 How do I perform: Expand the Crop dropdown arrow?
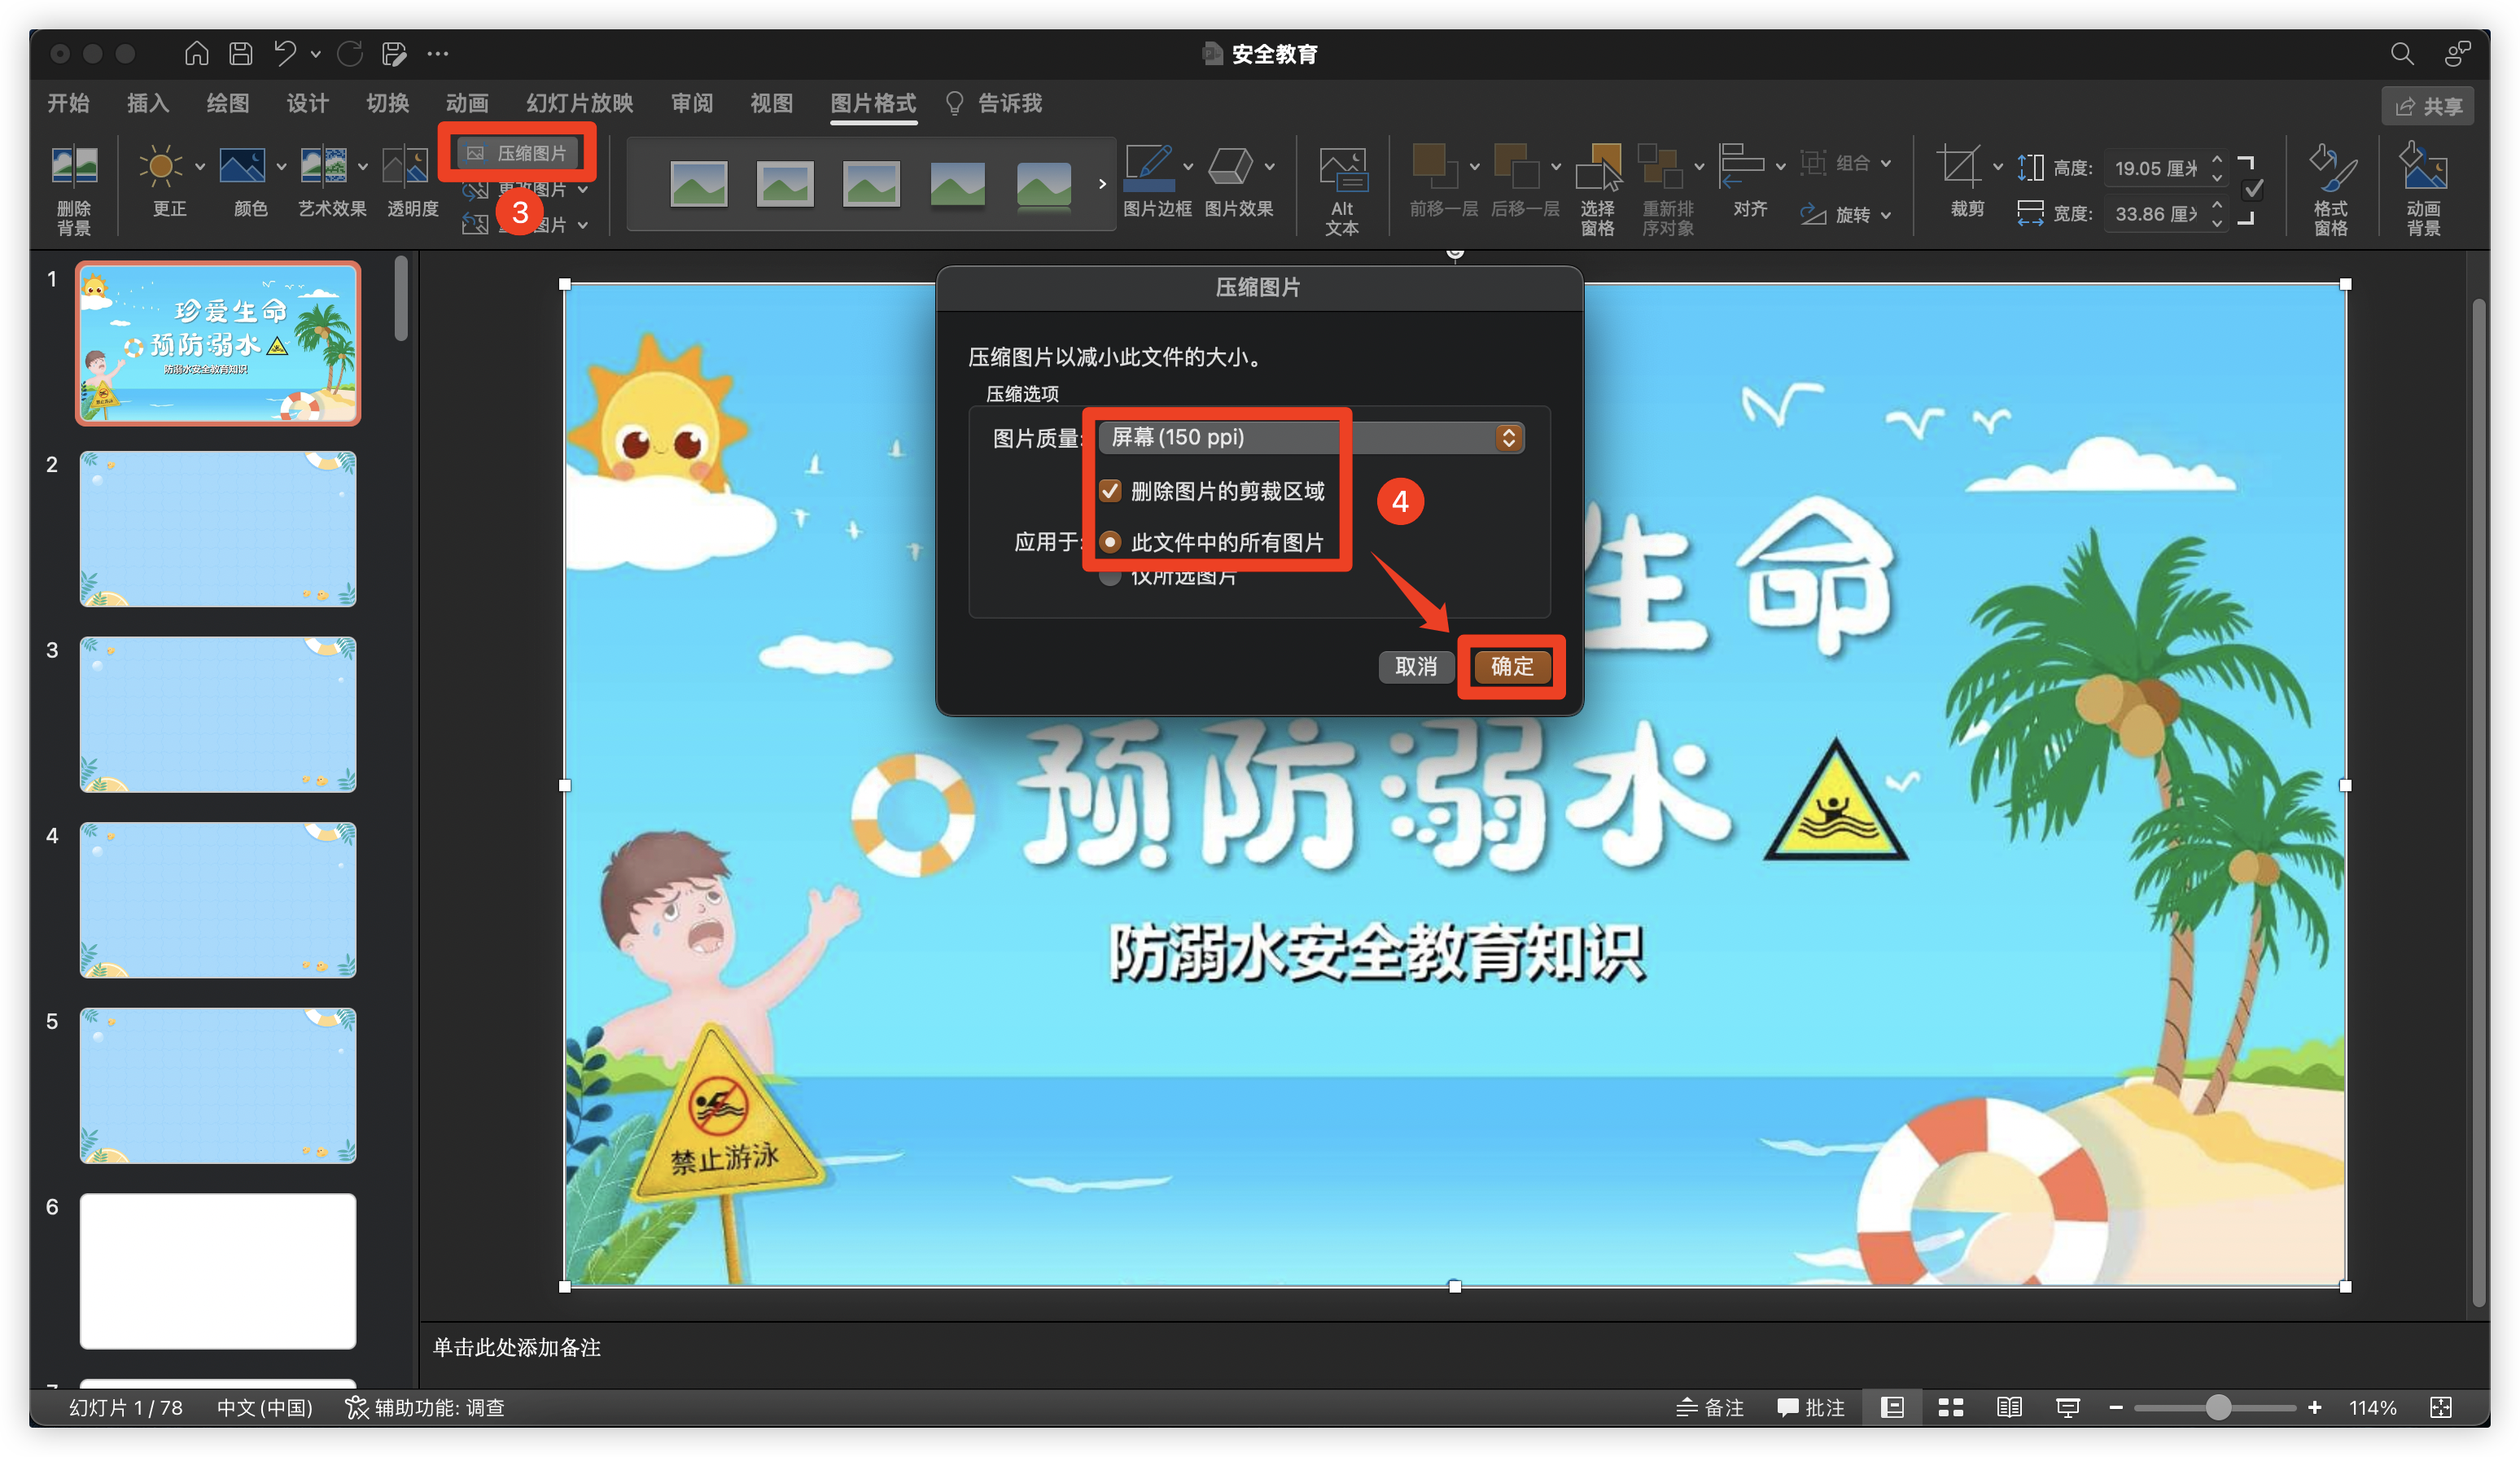point(1997,166)
